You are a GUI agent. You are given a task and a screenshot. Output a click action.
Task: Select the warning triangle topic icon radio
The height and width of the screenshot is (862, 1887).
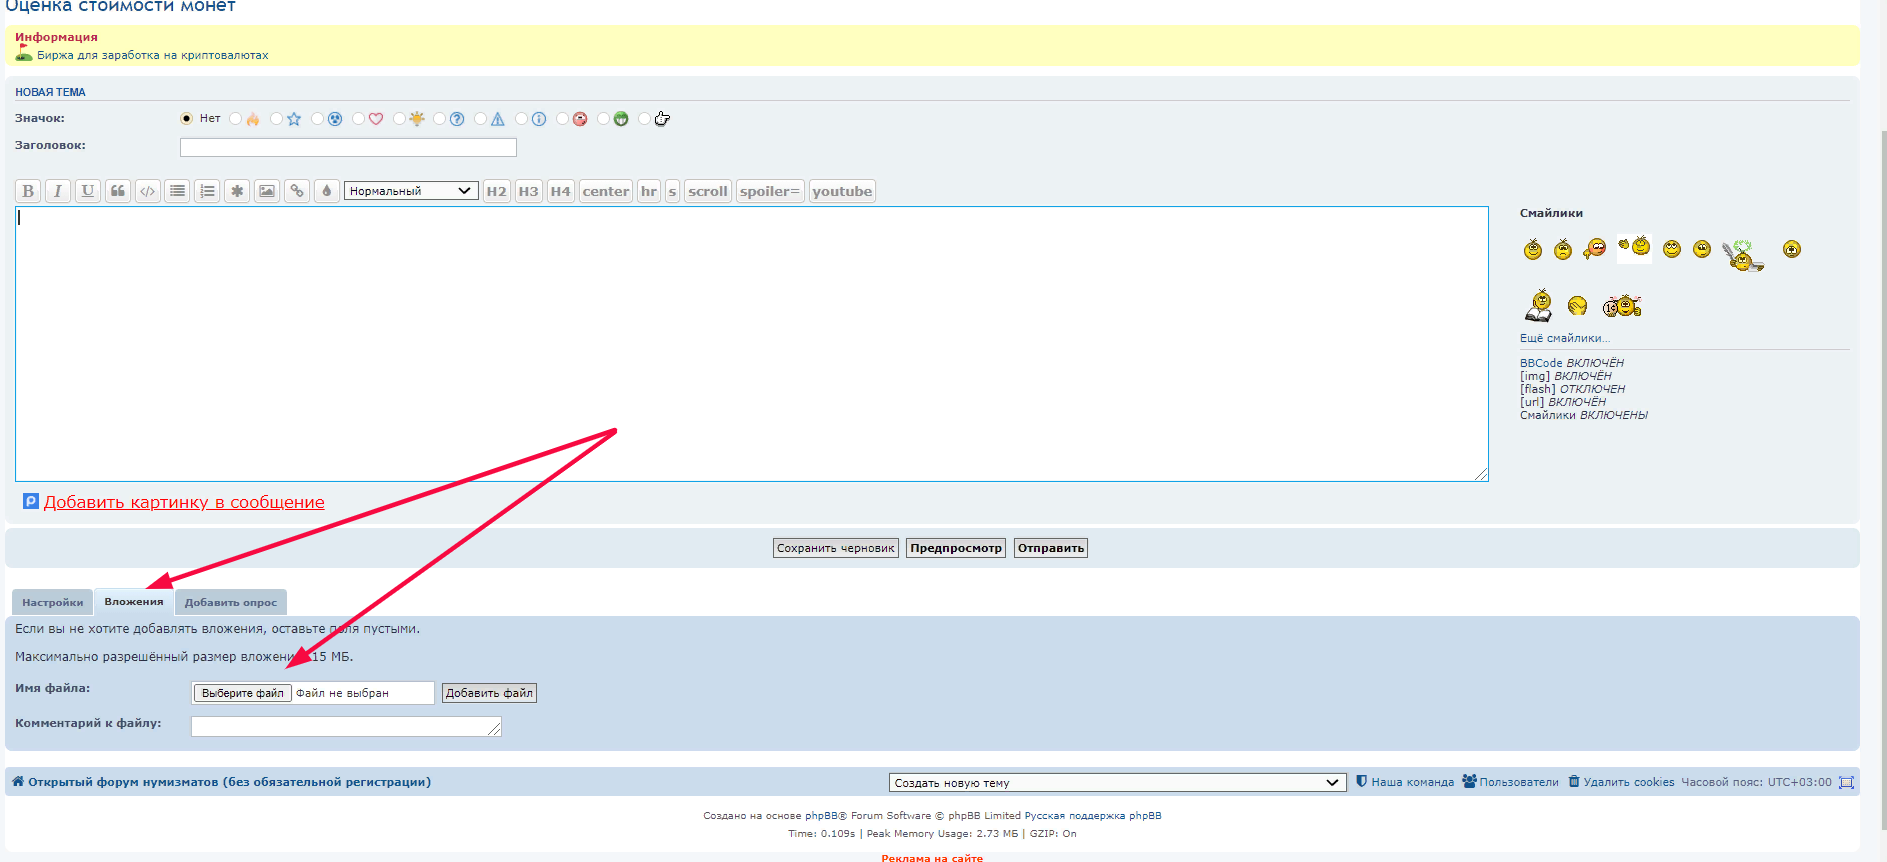(480, 118)
